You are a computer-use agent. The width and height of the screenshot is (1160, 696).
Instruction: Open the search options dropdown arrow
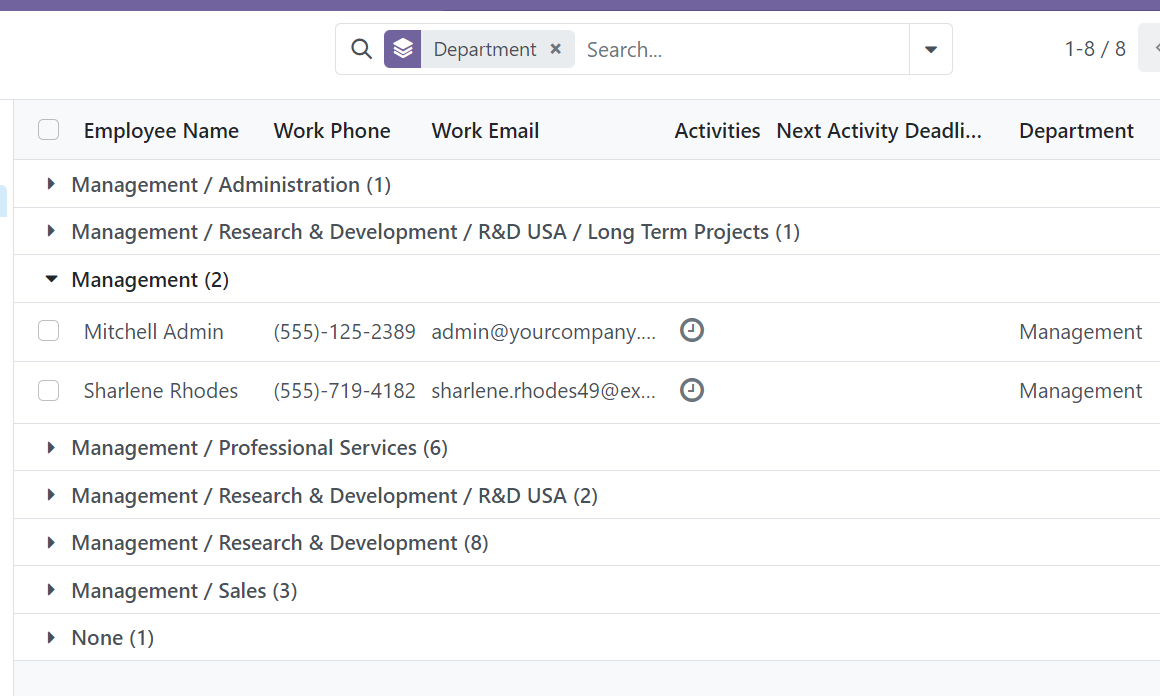[x=930, y=49]
